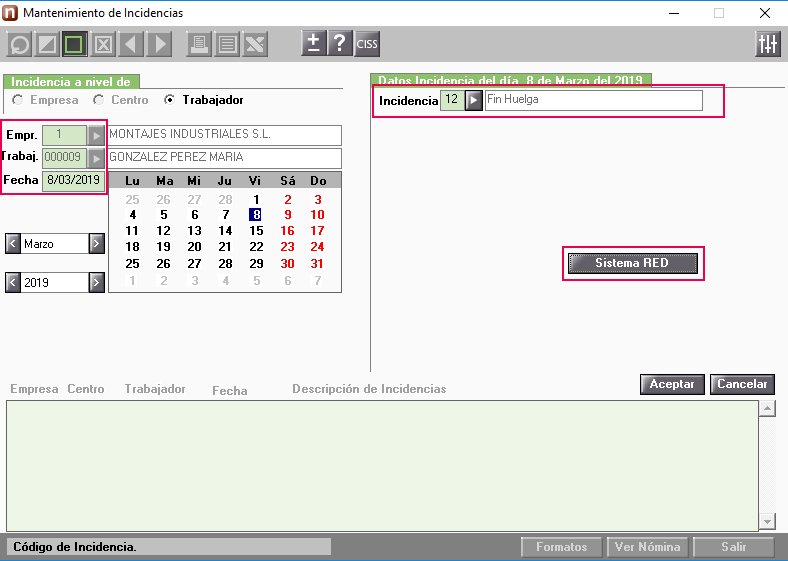Click the green-outlined square toolbar icon

[75, 44]
